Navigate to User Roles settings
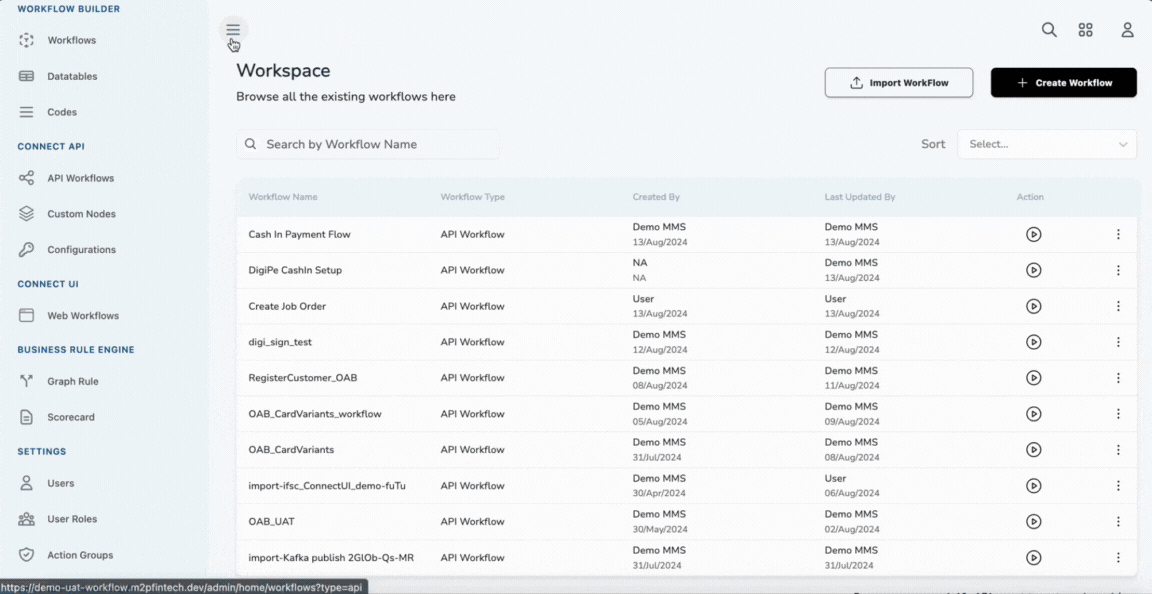 [x=71, y=519]
